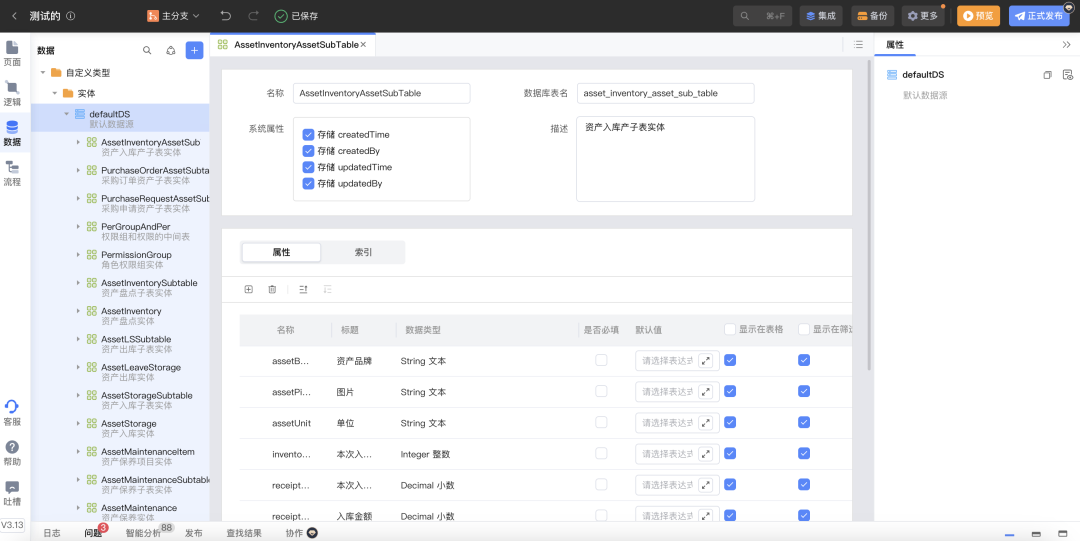Expand the AssetStorage entity
This screenshot has width=1080, height=541.
(79, 423)
